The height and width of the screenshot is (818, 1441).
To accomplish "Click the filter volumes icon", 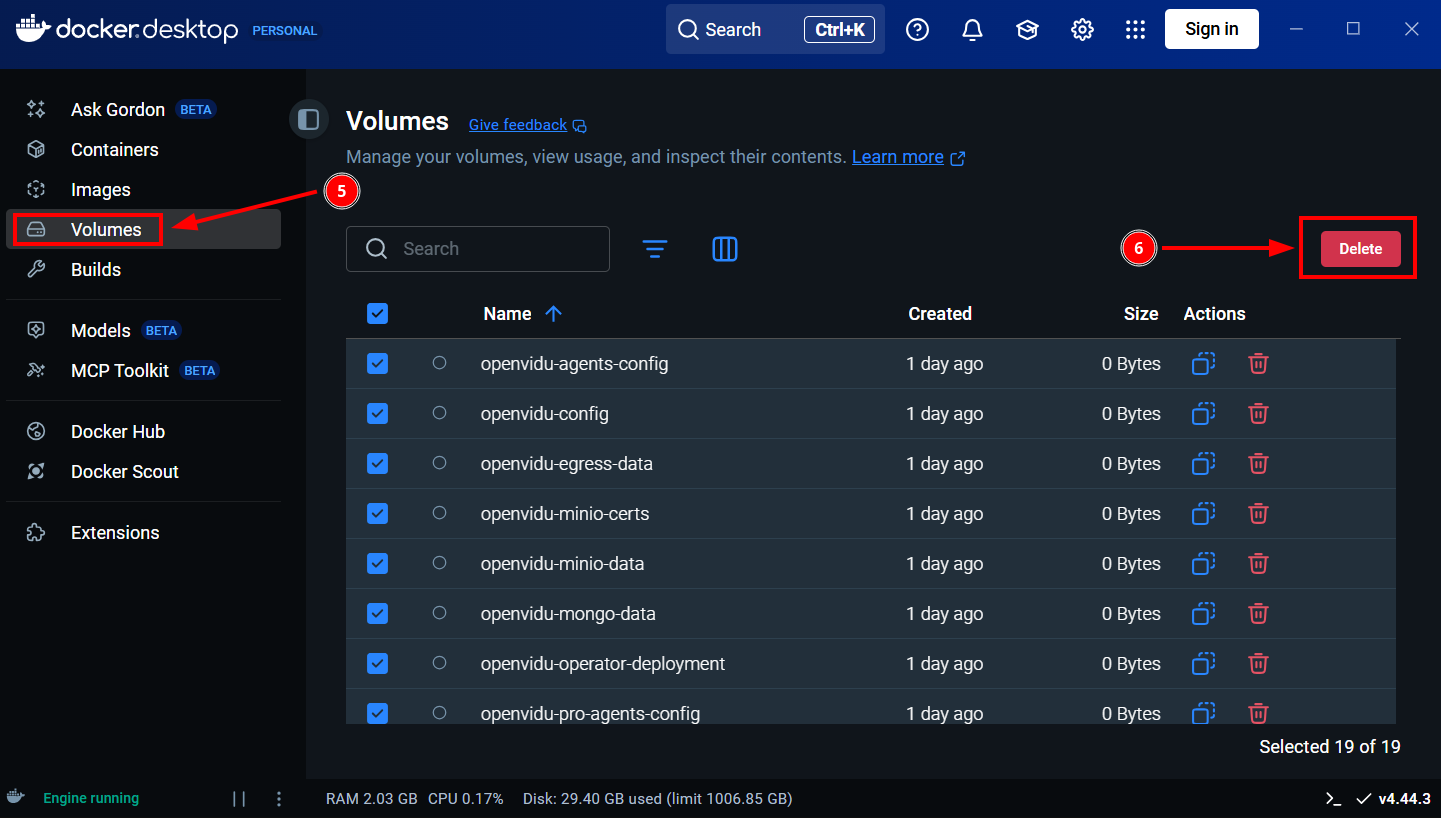I will tap(655, 249).
